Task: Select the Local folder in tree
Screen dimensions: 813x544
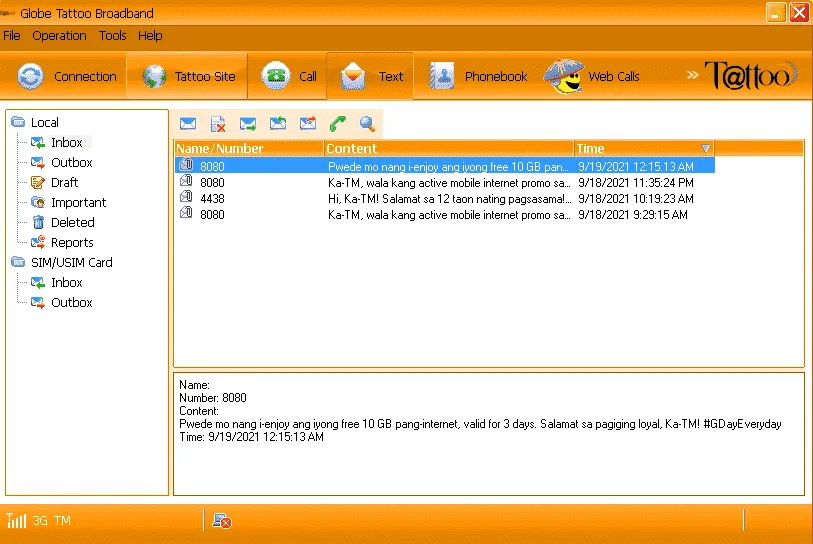Action: click(x=44, y=122)
